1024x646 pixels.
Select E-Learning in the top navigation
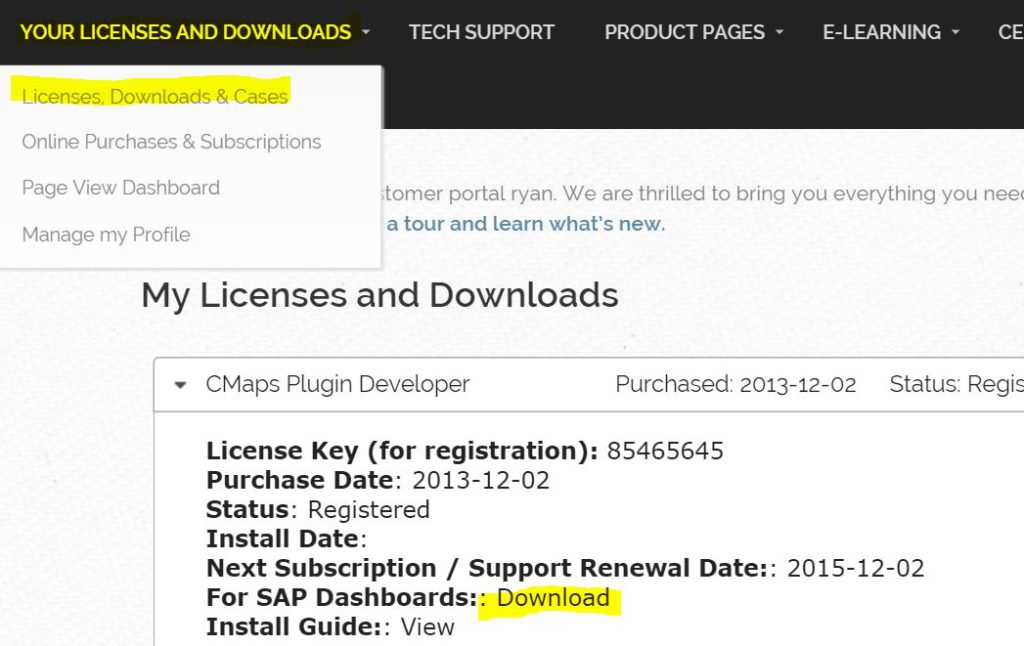881,32
